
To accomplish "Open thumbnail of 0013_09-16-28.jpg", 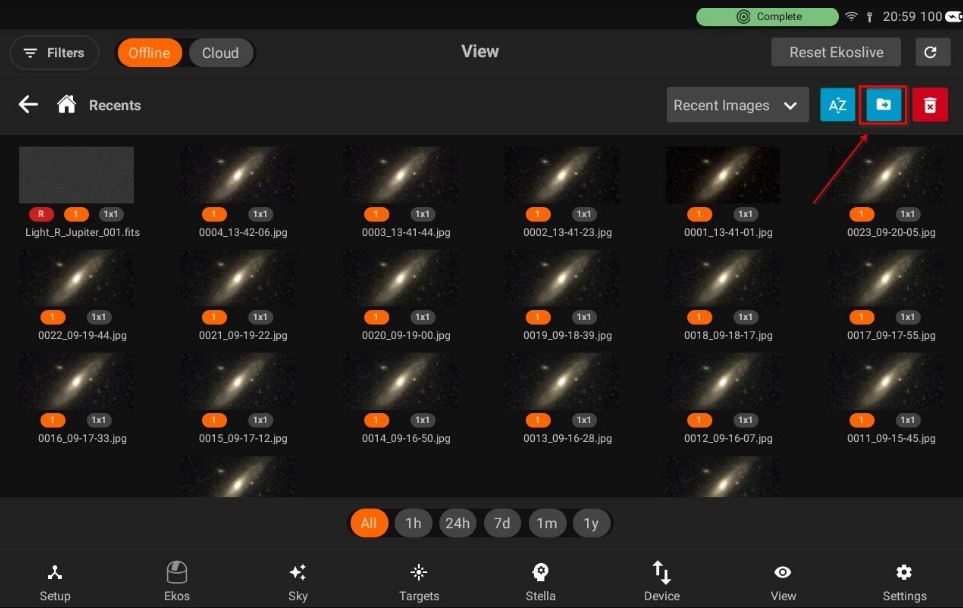I will pyautogui.click(x=561, y=381).
